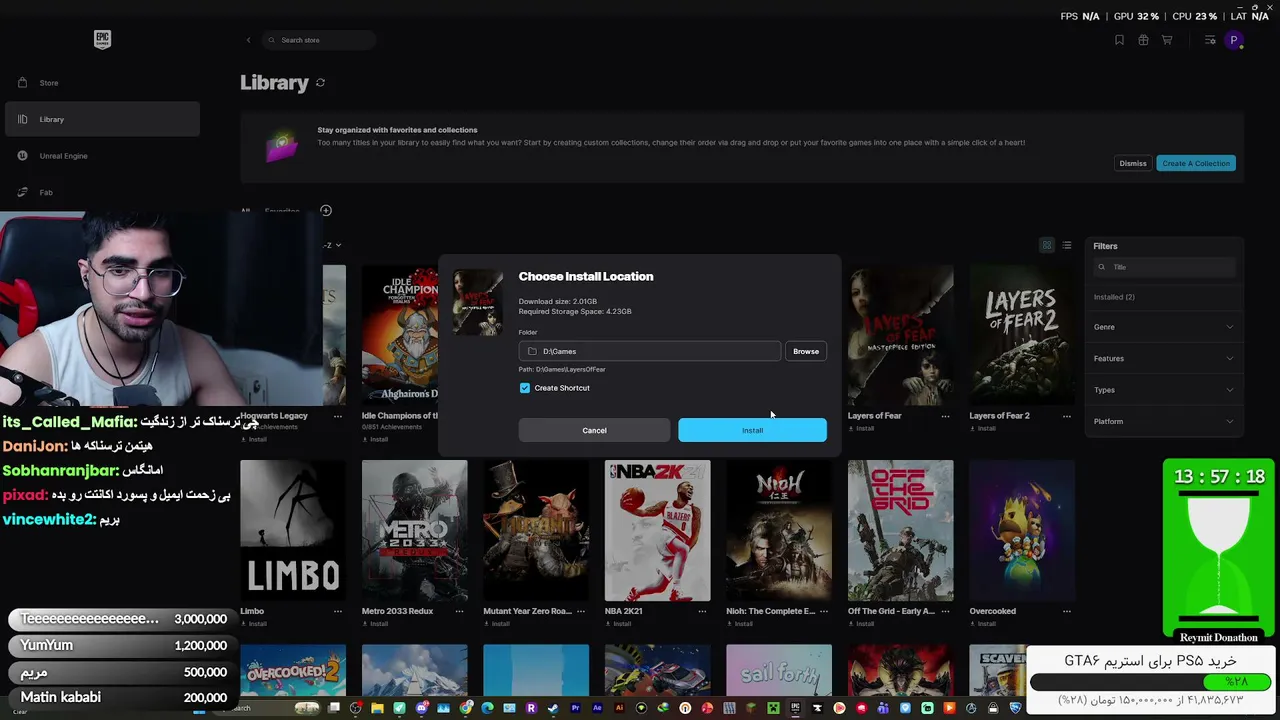Open the Overcooked cover thumbnail
1280x720 pixels.
(x=1022, y=531)
